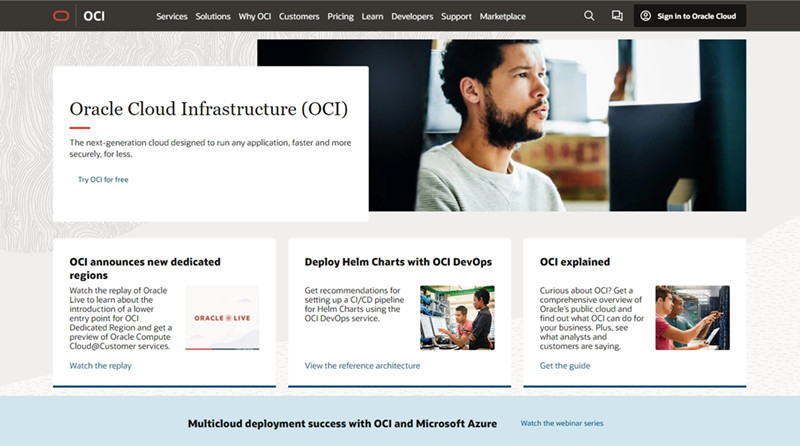Open the Services menu
The height and width of the screenshot is (446, 800).
[172, 16]
